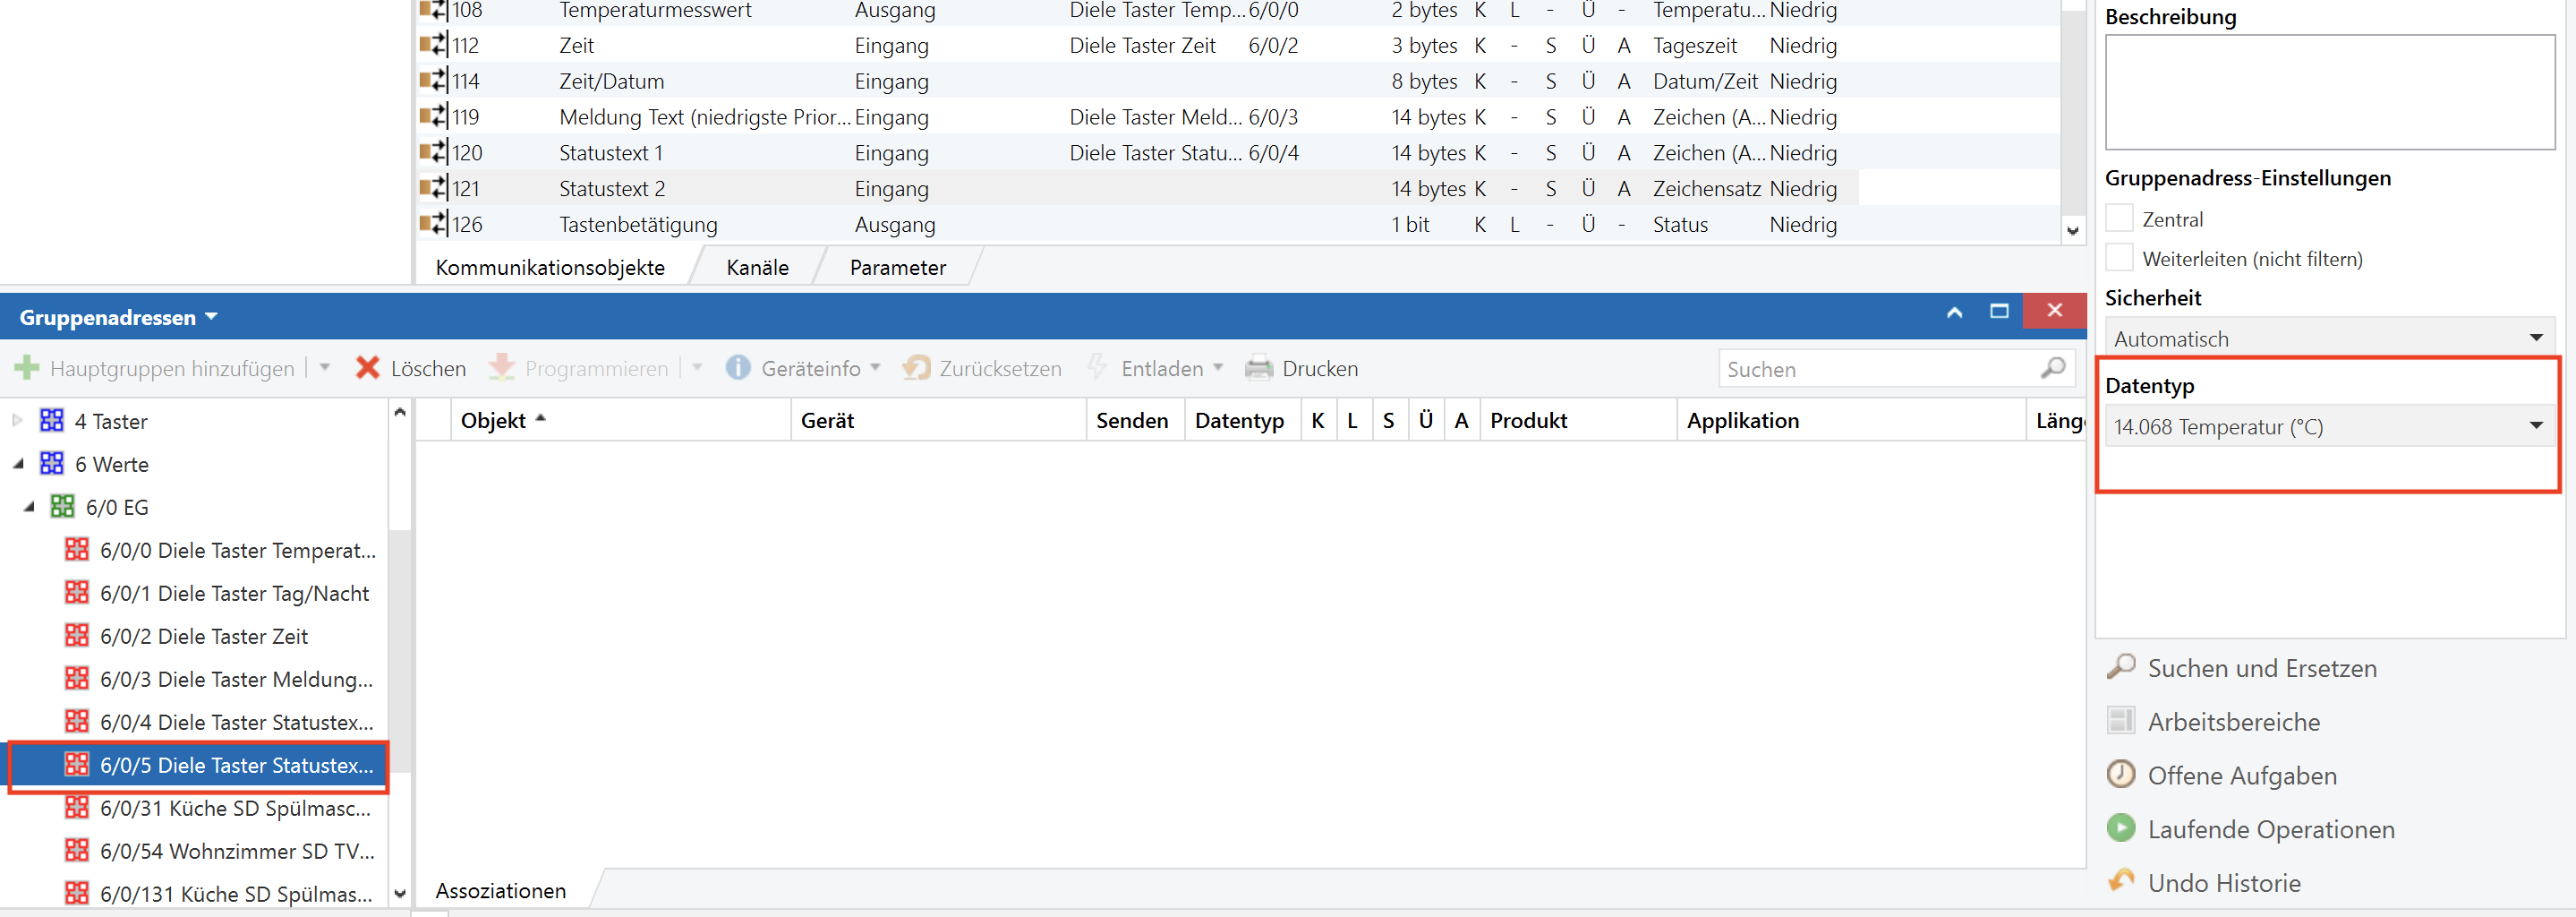This screenshot has width=2576, height=917.
Task: Enable Weiterleiten (nicht filtern) checkbox
Action: (2119, 258)
